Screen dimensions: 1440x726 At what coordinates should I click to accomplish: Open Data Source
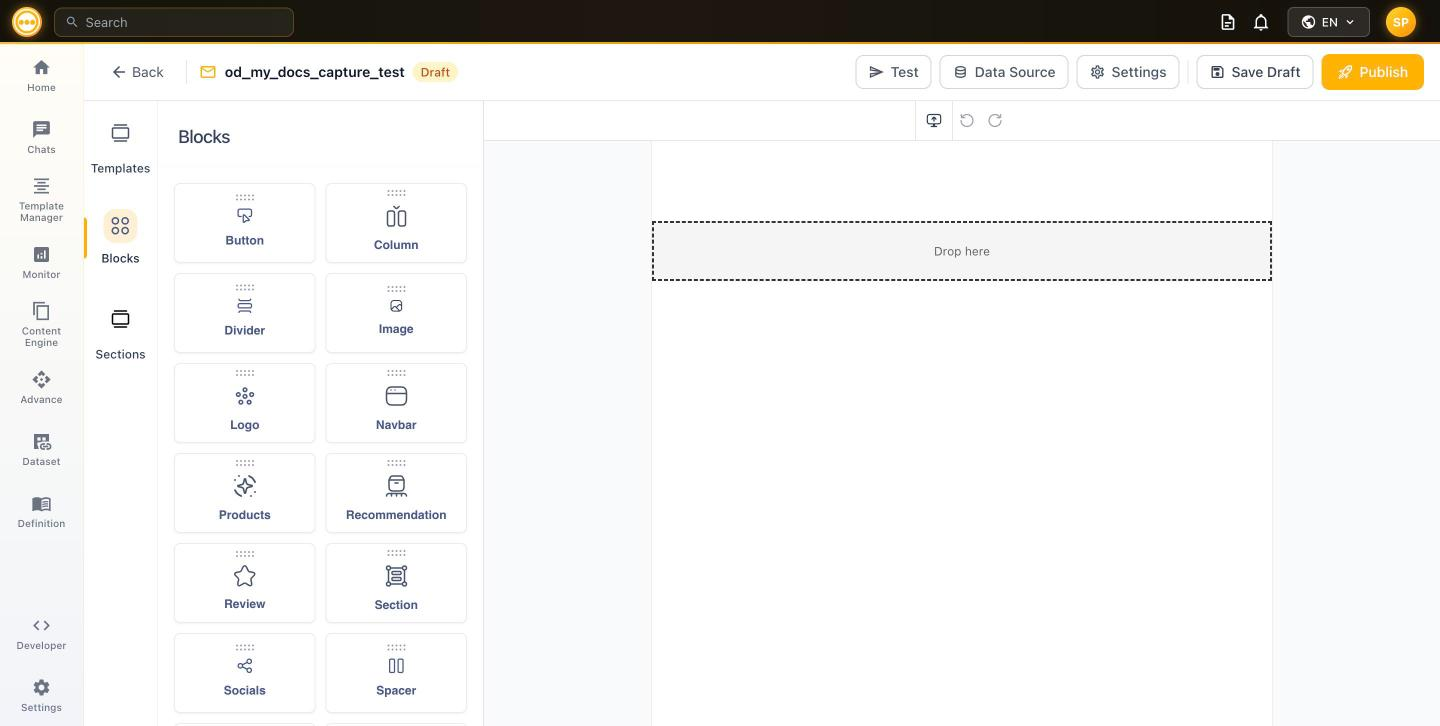click(x=1004, y=72)
